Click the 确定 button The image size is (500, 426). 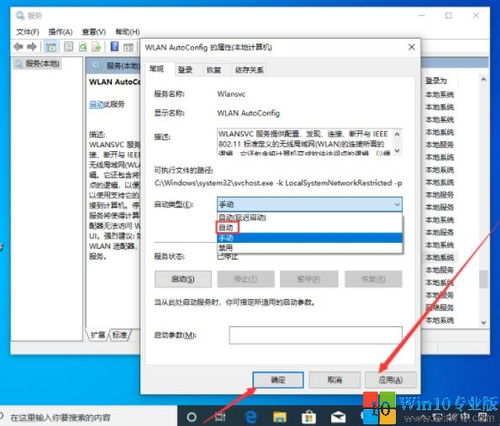click(278, 380)
